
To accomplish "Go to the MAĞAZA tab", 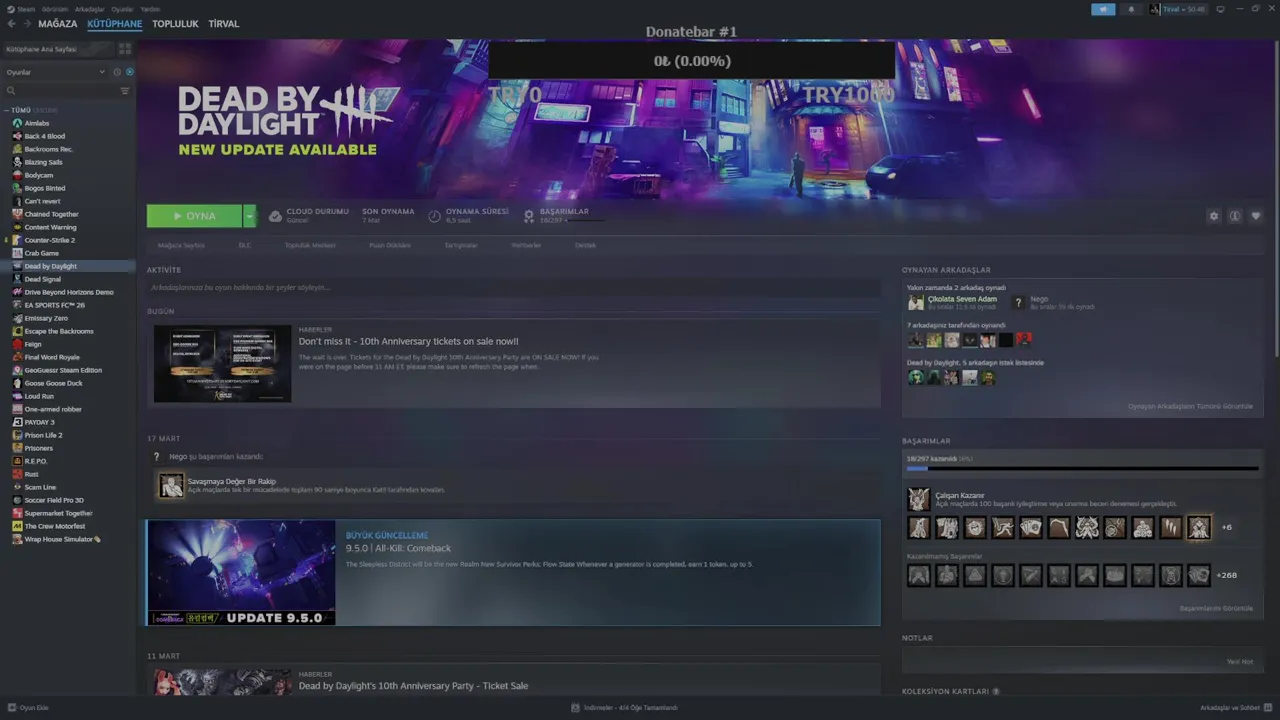I will [58, 24].
